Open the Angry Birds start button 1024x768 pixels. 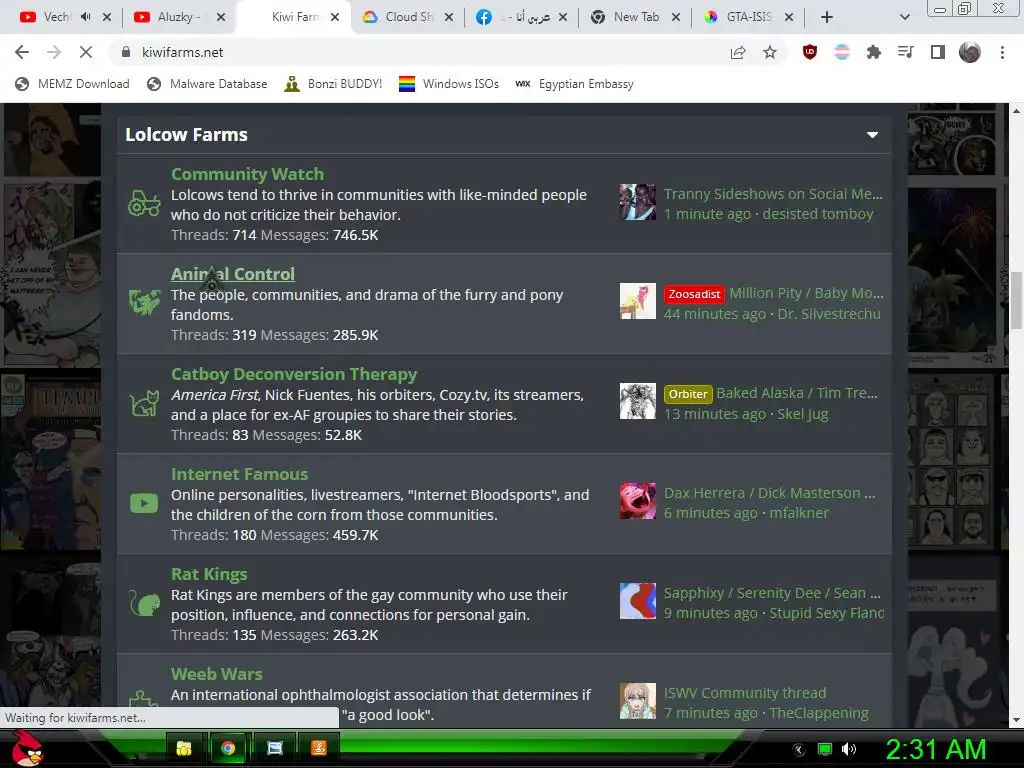(x=27, y=749)
